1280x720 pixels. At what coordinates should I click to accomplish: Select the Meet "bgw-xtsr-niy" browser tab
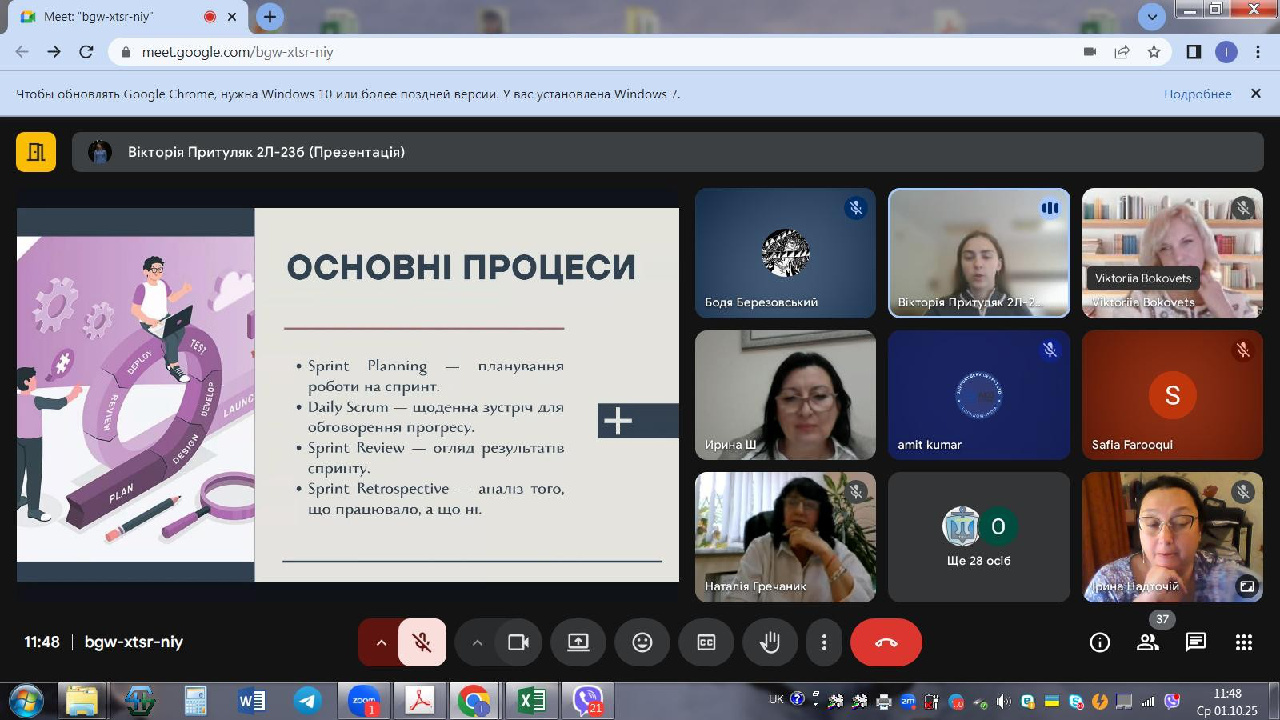pos(110,17)
